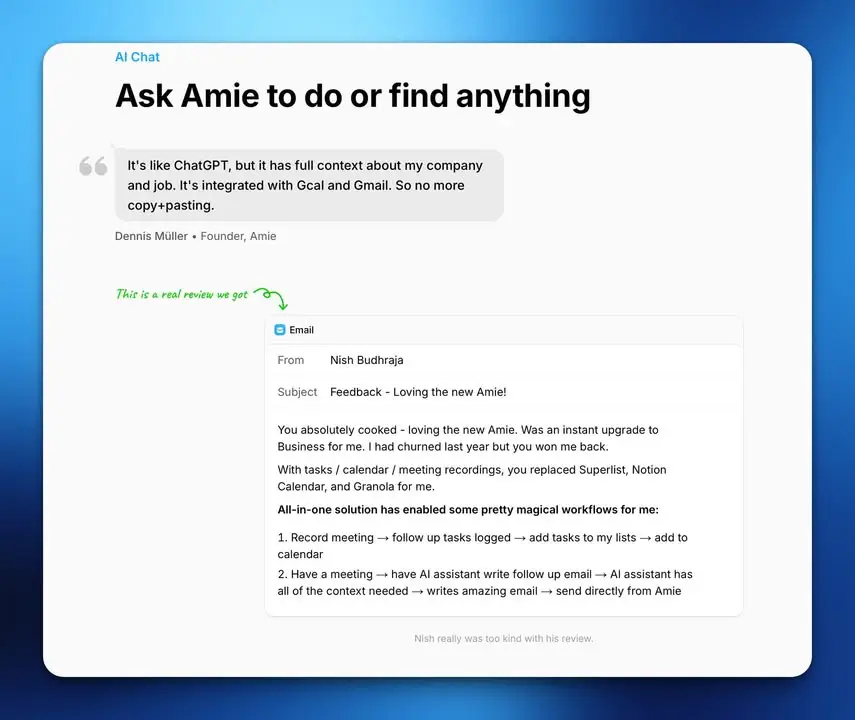This screenshot has width=855, height=720.
Task: Click caption 'Nish really was too kind'
Action: point(504,639)
